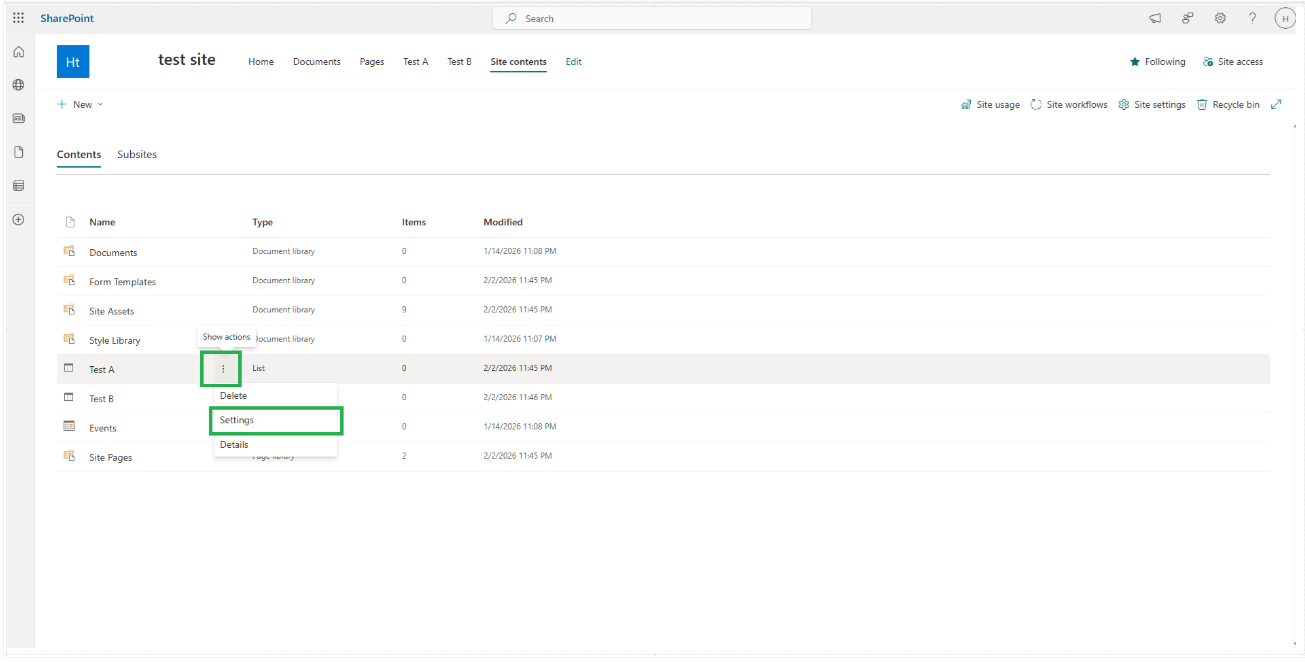The height and width of the screenshot is (662, 1305).
Task: Click the item count 9 for Site Assets
Action: pos(404,310)
